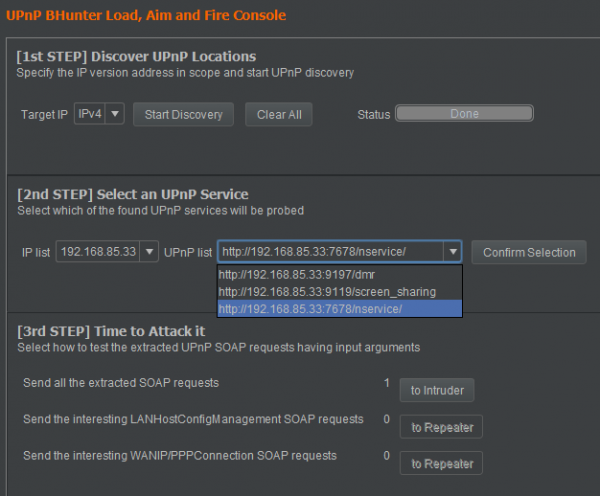600x496 pixels.
Task: Click the 192.168.85.33 IP list value
Action: pos(98,252)
